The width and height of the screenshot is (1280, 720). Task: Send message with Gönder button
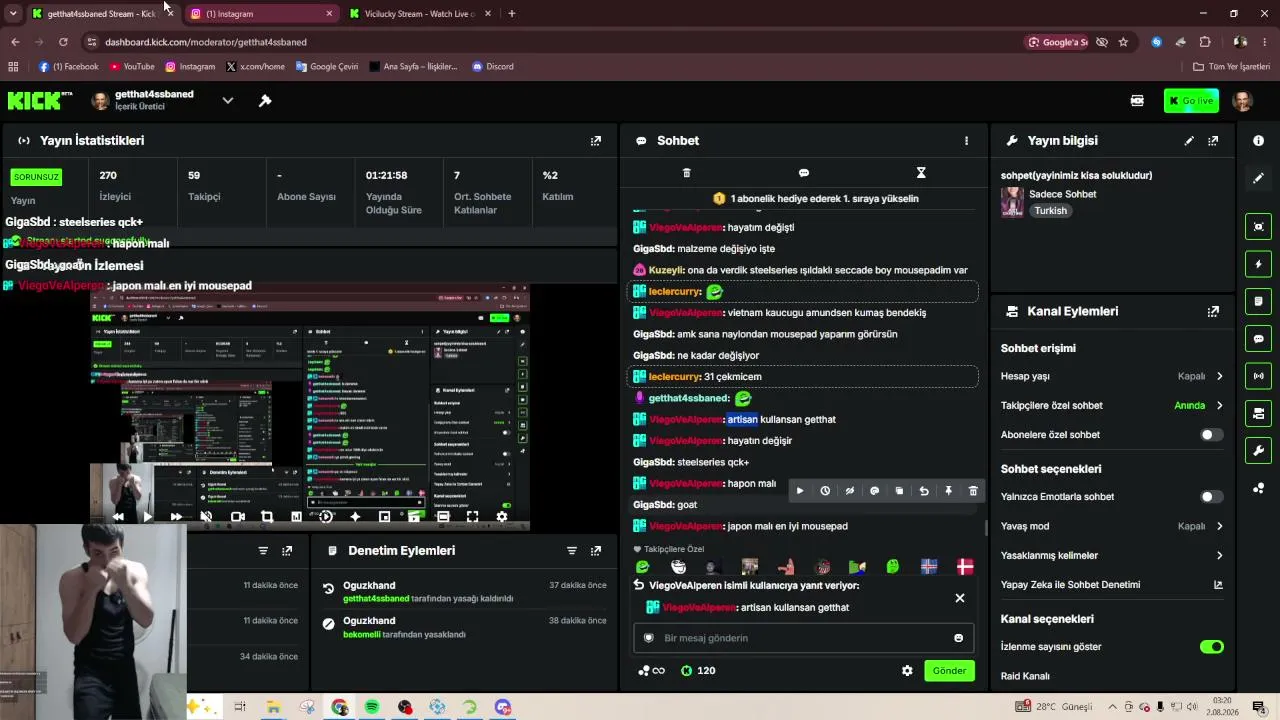pyautogui.click(x=949, y=671)
